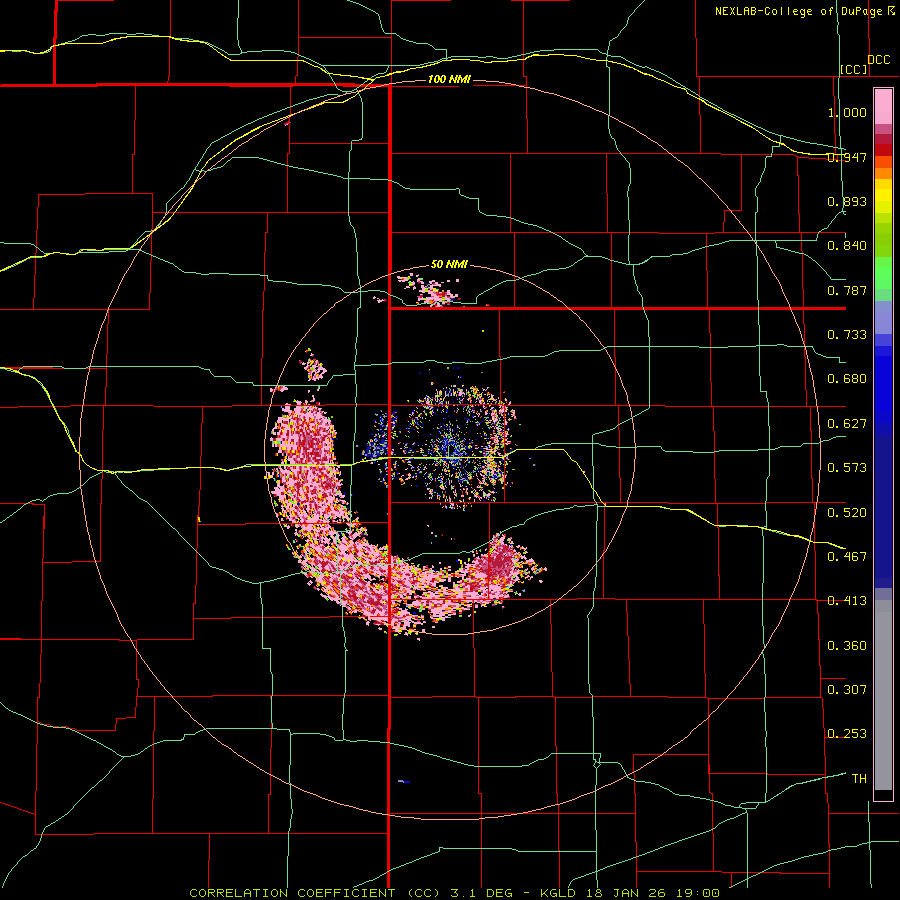Click the 0.253 value on the color scale
The image size is (900, 900).
[x=847, y=734]
